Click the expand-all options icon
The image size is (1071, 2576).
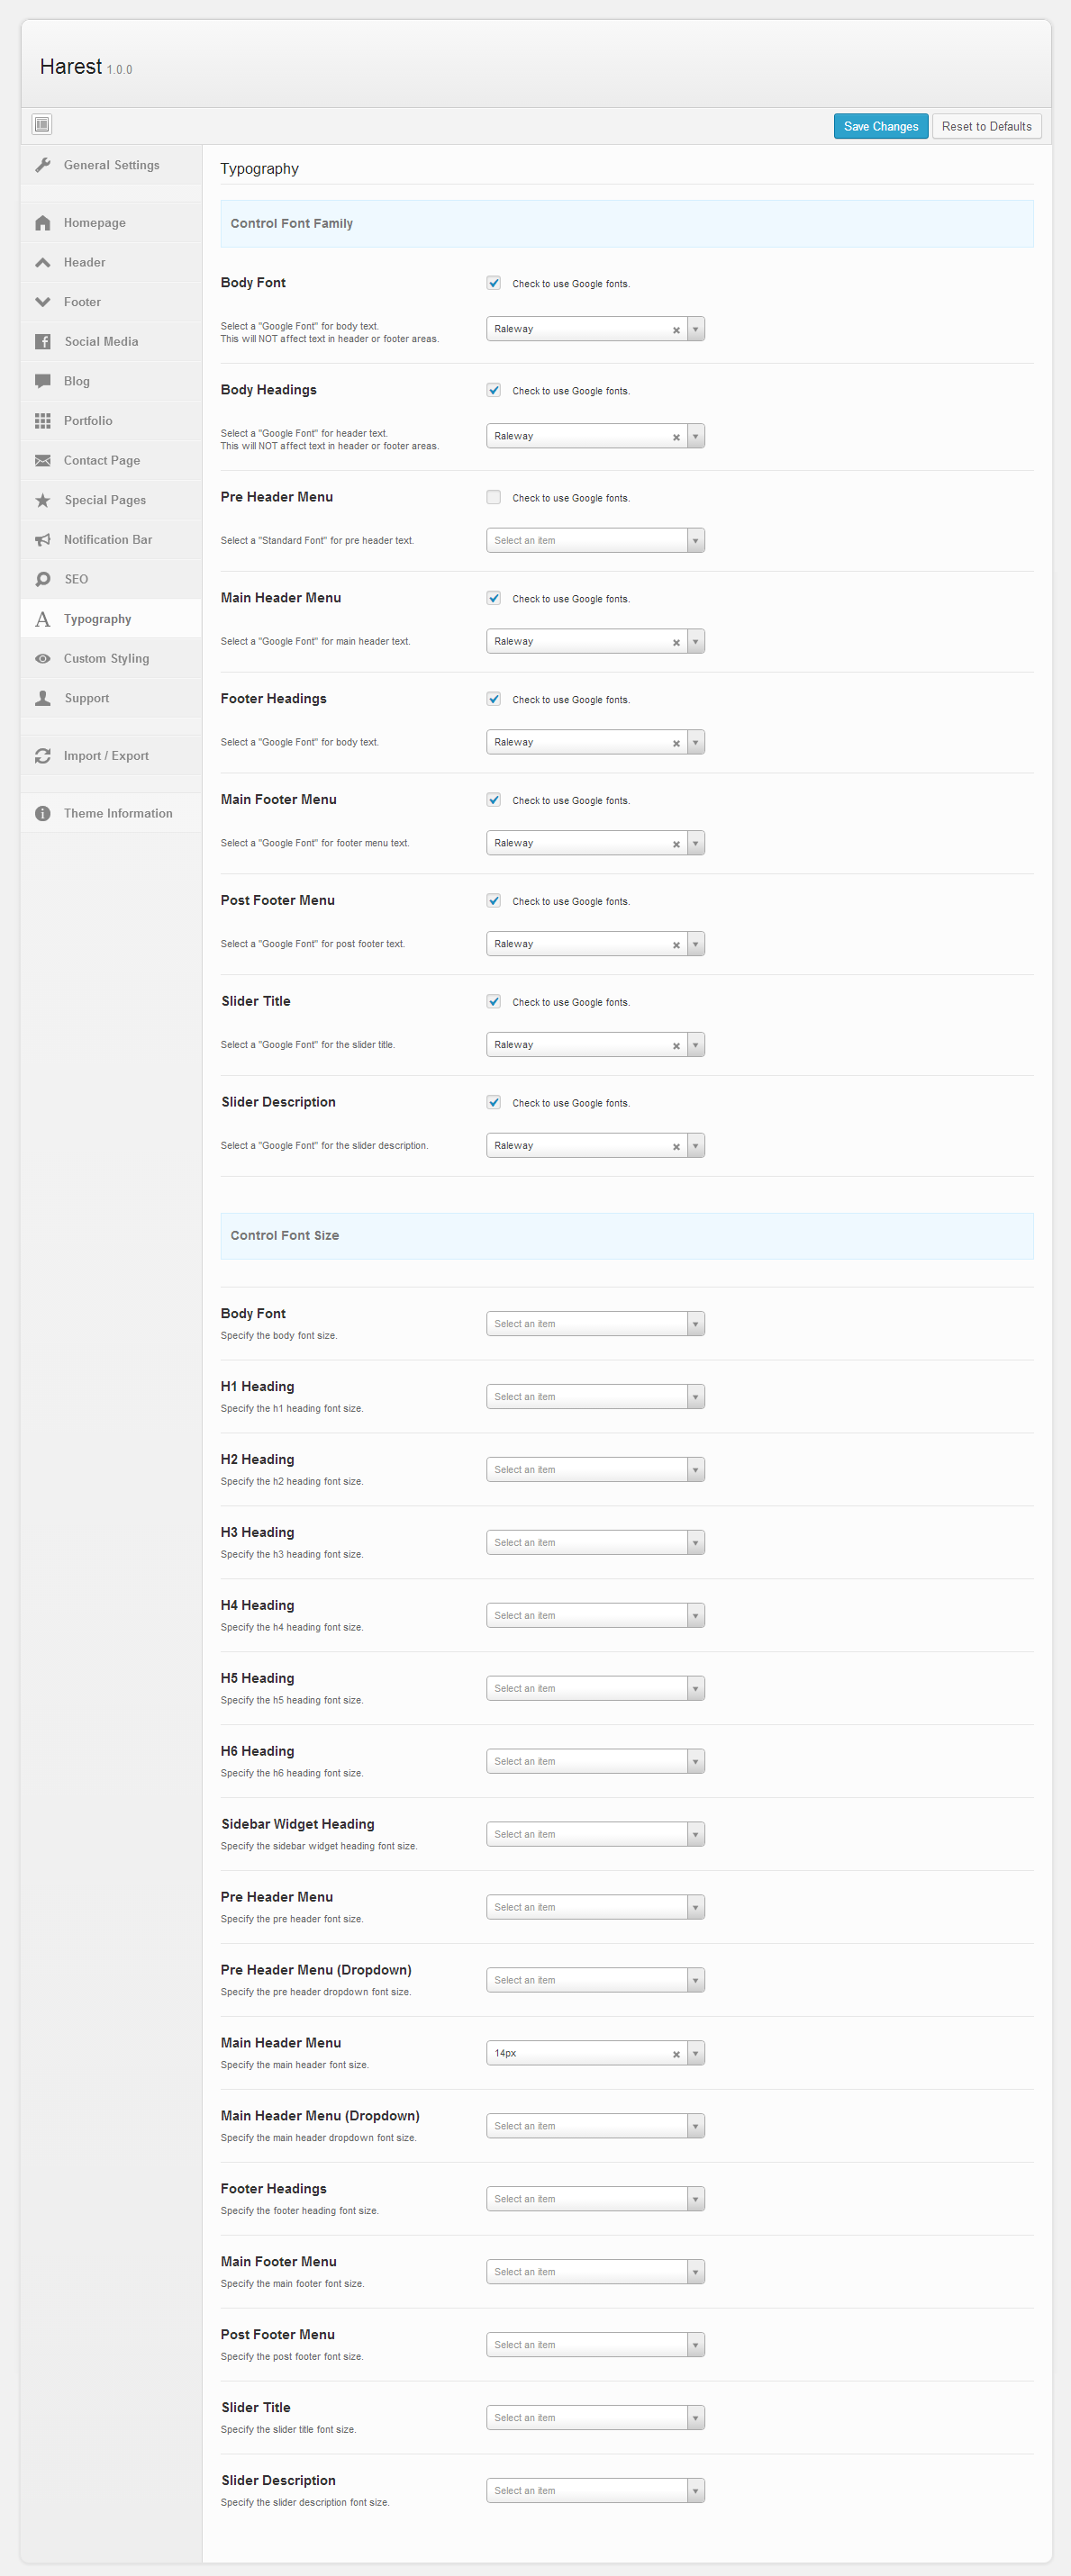pyautogui.click(x=42, y=125)
